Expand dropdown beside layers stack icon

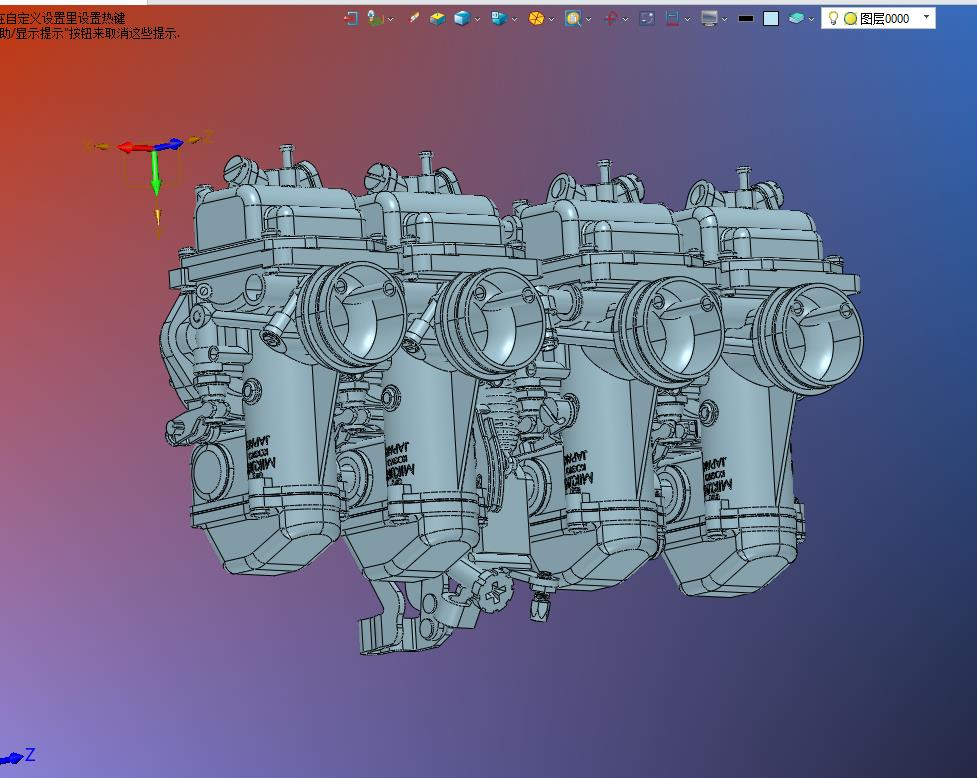coord(811,19)
